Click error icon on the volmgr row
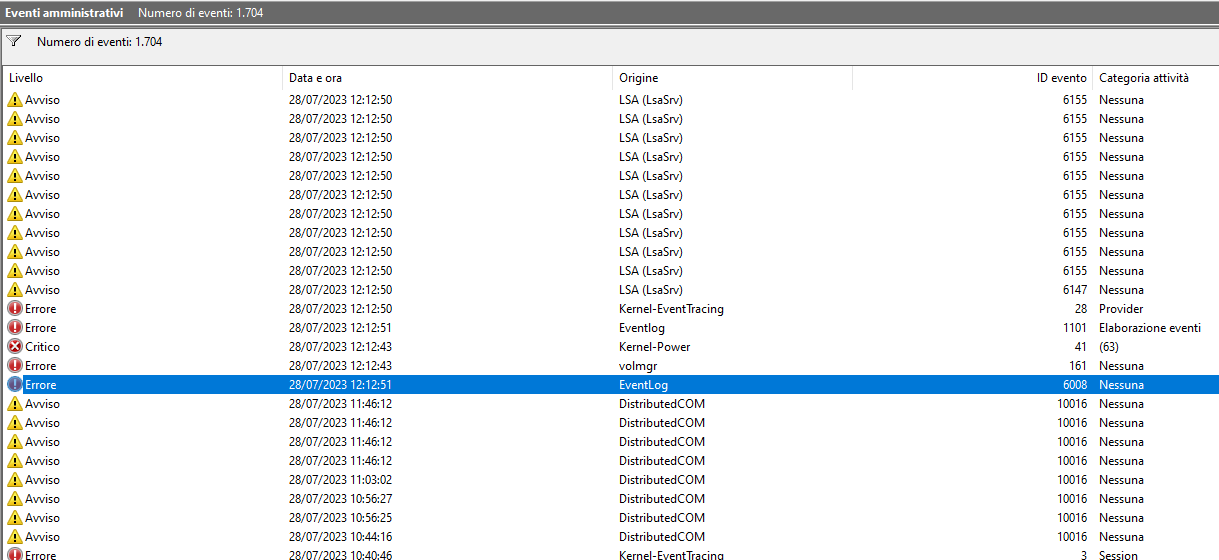This screenshot has height=560, width=1219. click(15, 366)
